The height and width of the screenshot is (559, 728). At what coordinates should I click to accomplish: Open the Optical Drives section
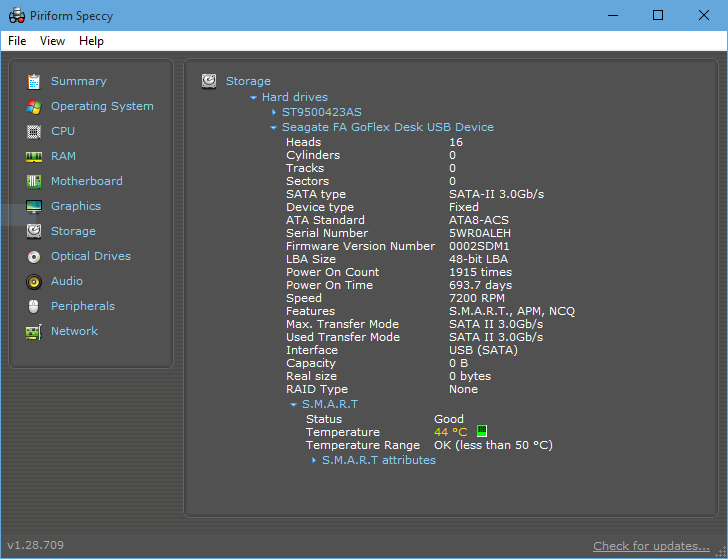tap(91, 256)
